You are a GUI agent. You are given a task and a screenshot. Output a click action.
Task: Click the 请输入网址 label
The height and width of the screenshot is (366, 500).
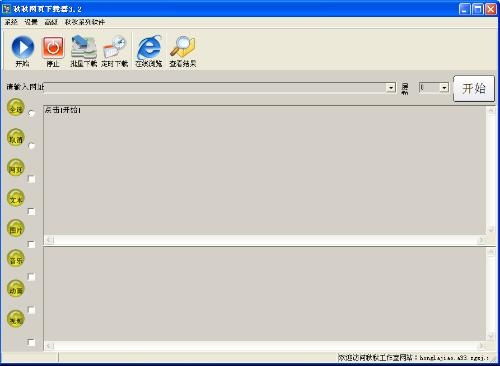pos(25,87)
